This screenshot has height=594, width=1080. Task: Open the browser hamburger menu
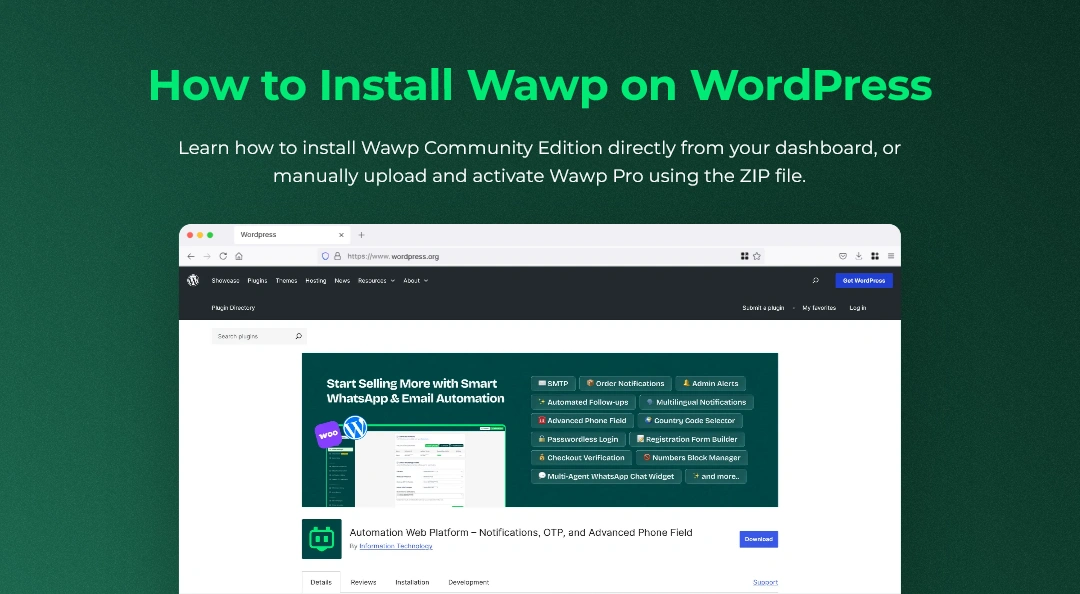[x=891, y=256]
